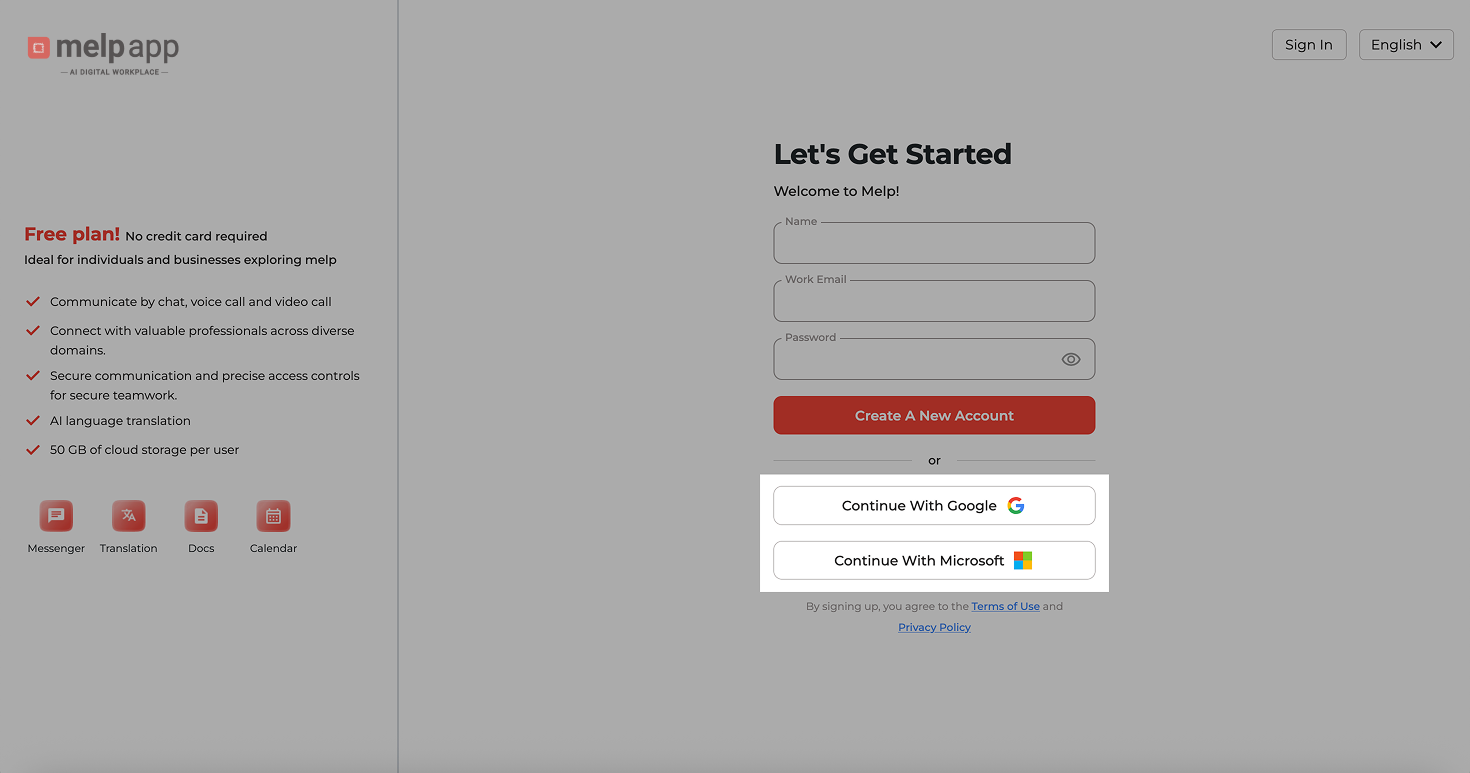Click the red checkmark beside AI language translation
Image resolution: width=1470 pixels, height=773 pixels.
tap(32, 420)
